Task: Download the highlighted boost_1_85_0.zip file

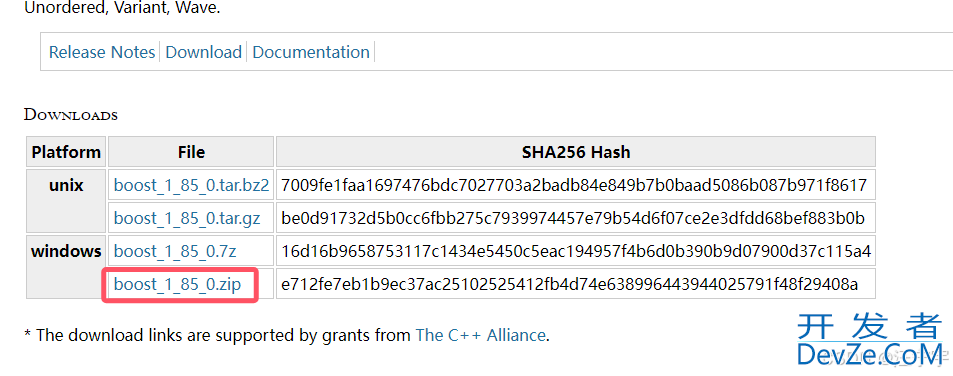Action: click(177, 284)
